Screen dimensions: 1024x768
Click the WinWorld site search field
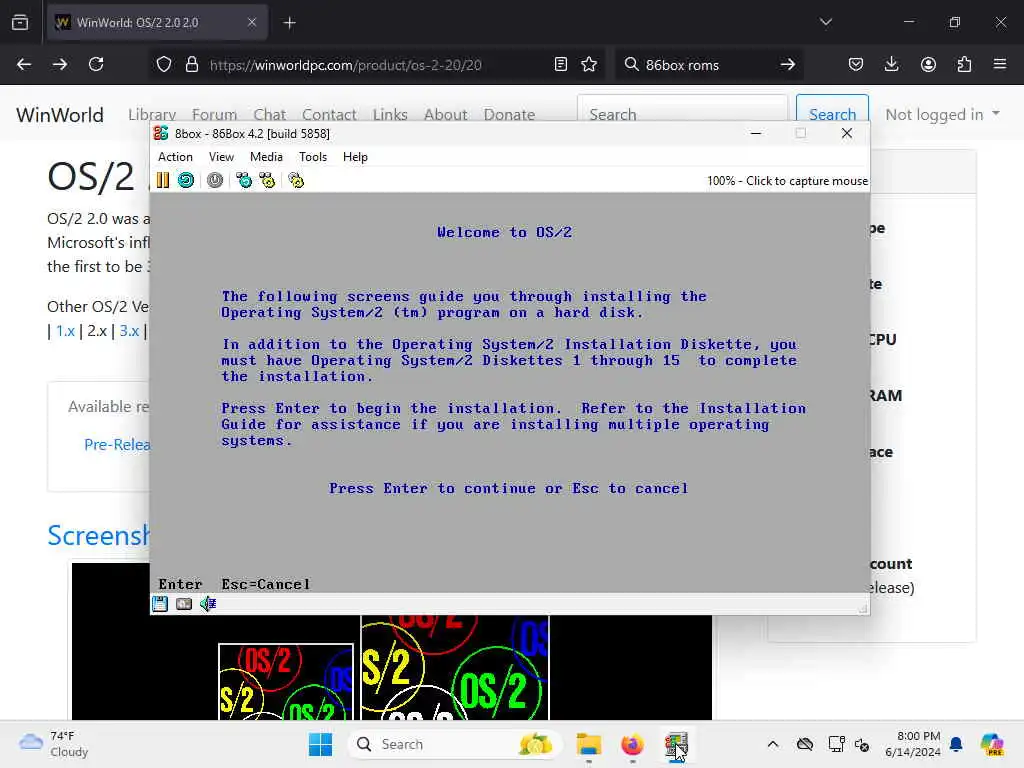coord(682,108)
